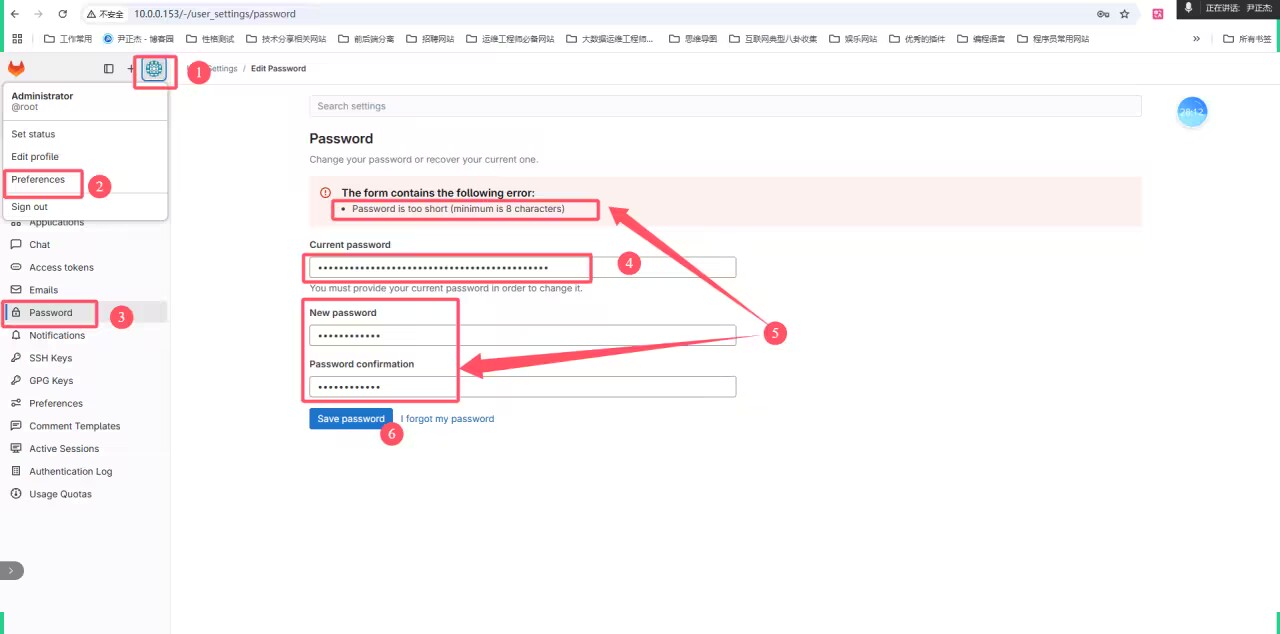Click the browser address bar URL
Screen dimensions: 1280x634
point(214,14)
